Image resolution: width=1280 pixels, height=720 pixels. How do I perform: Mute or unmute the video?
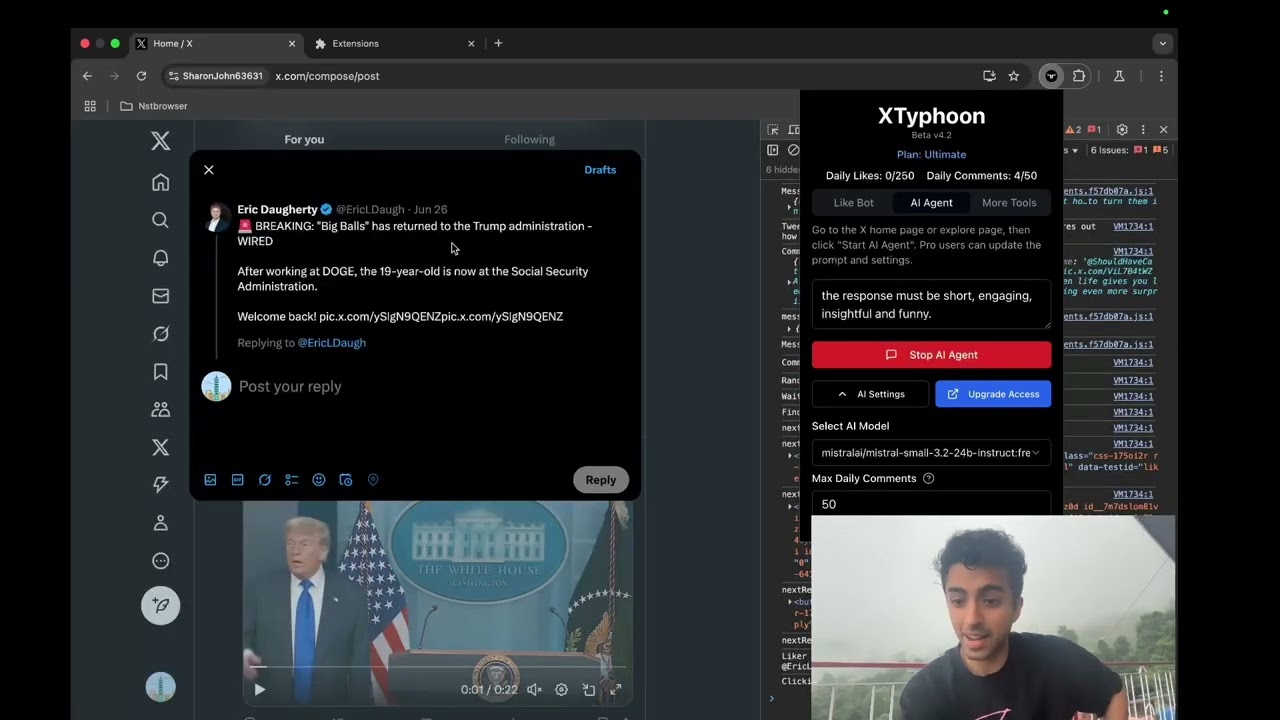tap(534, 689)
